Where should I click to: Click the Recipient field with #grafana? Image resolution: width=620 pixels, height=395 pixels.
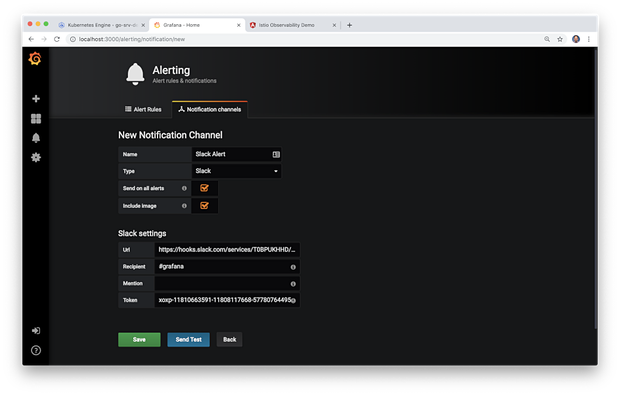tap(227, 266)
